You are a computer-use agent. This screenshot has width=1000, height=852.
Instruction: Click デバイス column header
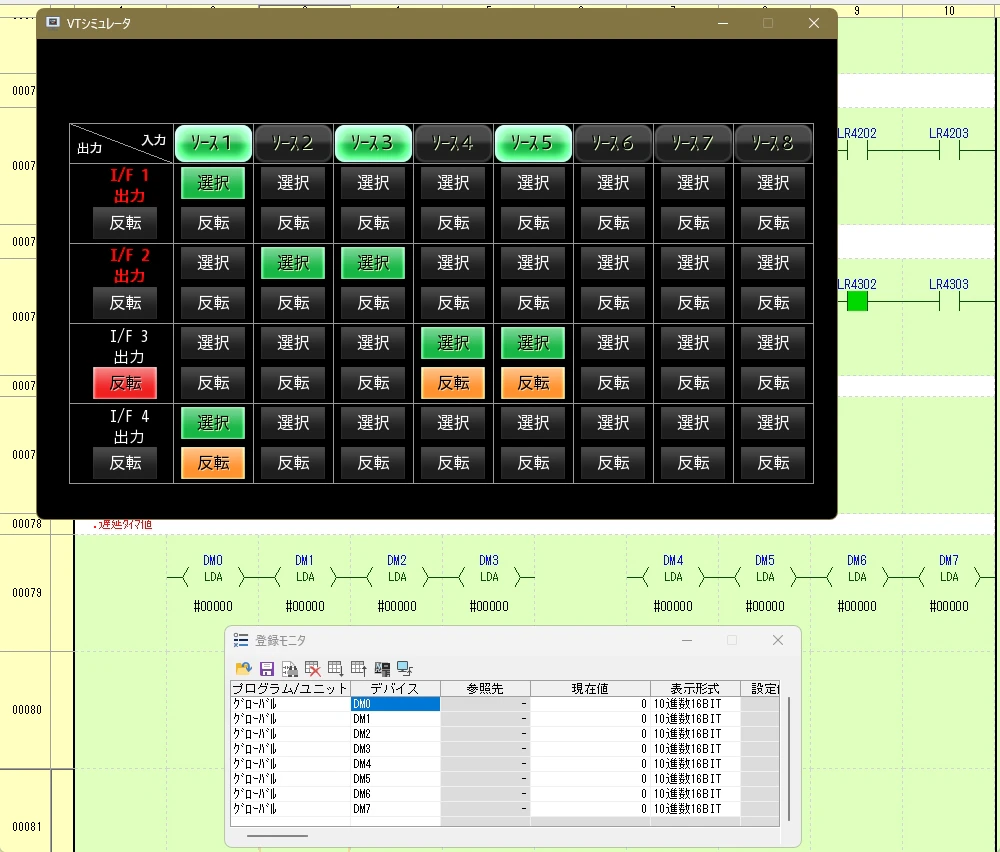click(395, 688)
